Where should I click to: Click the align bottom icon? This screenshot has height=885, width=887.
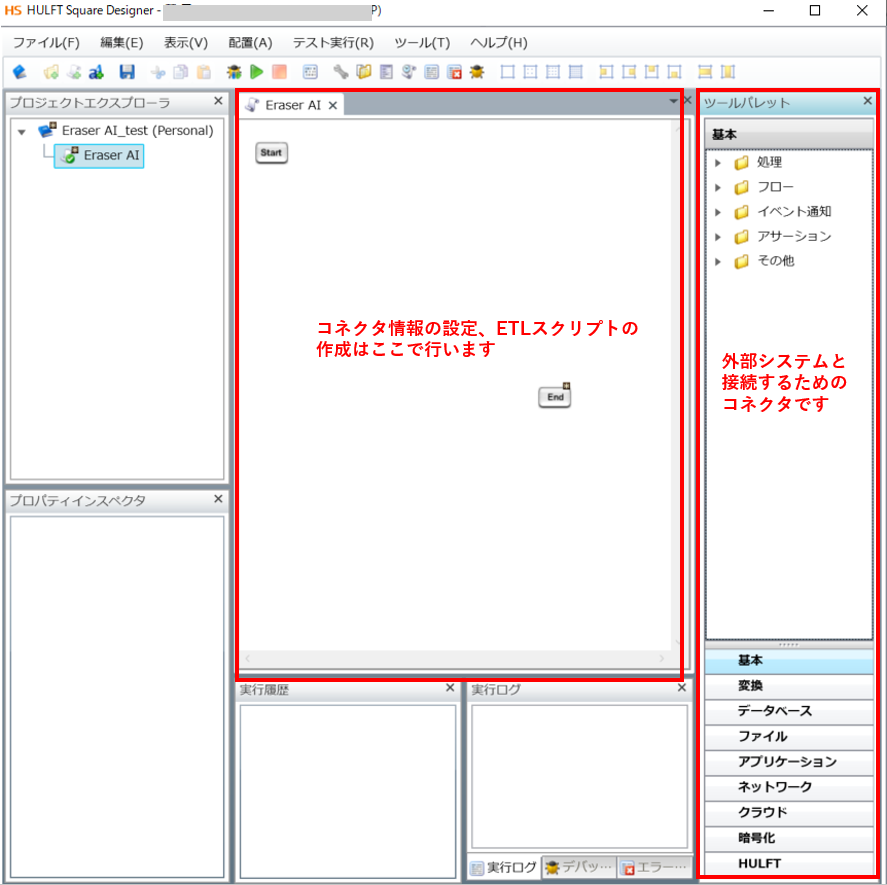tap(674, 72)
